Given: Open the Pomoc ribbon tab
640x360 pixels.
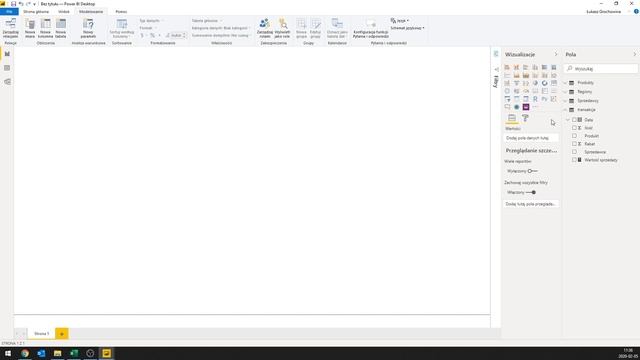Looking at the screenshot, I should point(121,11).
